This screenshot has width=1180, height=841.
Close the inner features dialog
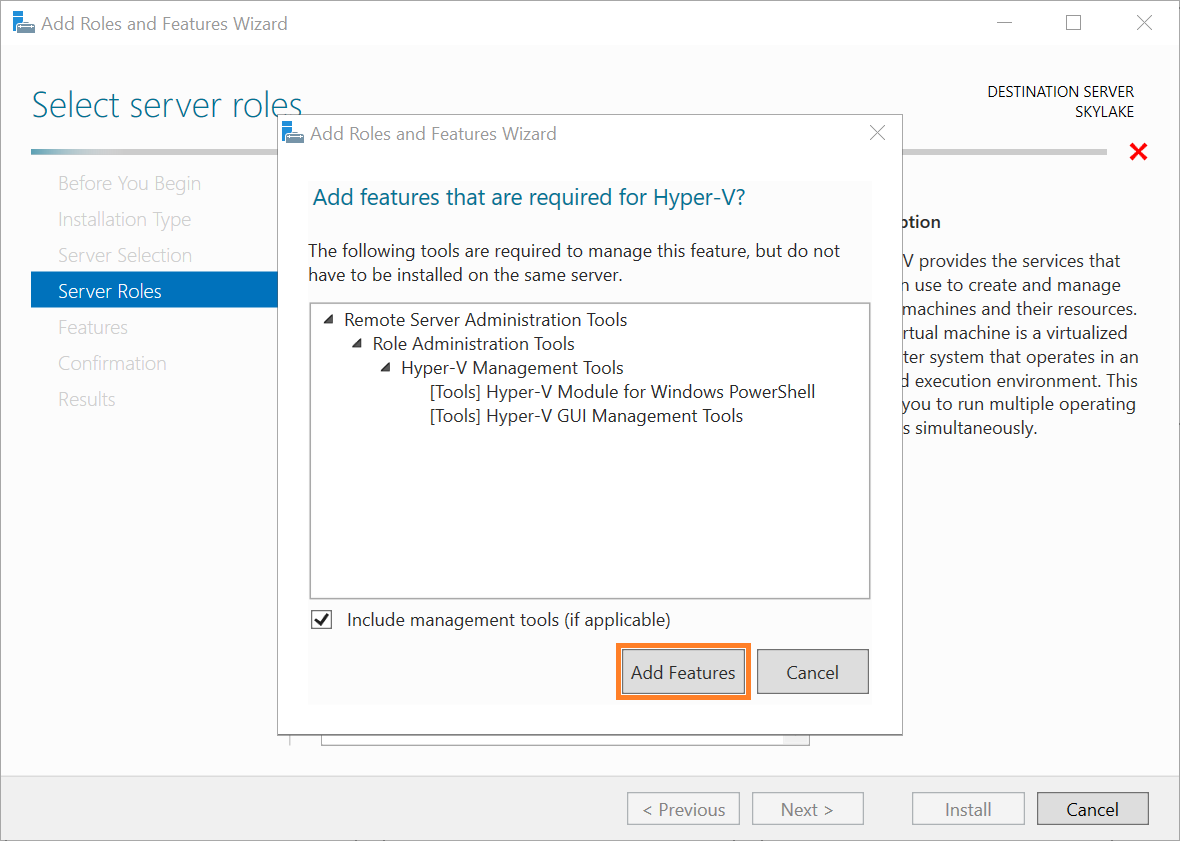877,133
